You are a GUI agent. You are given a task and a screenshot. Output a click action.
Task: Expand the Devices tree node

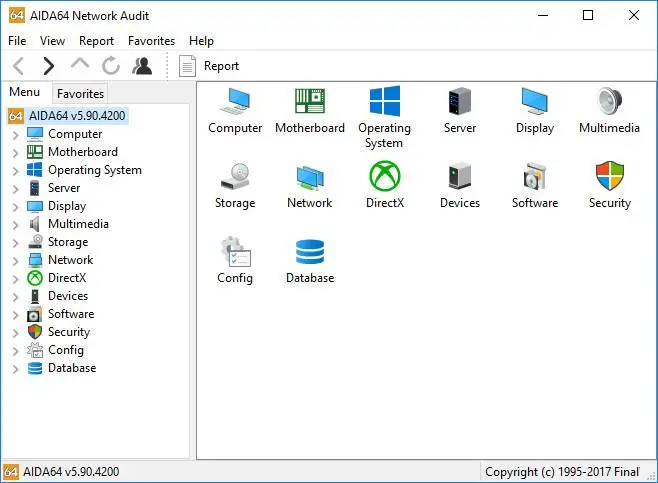[16, 297]
